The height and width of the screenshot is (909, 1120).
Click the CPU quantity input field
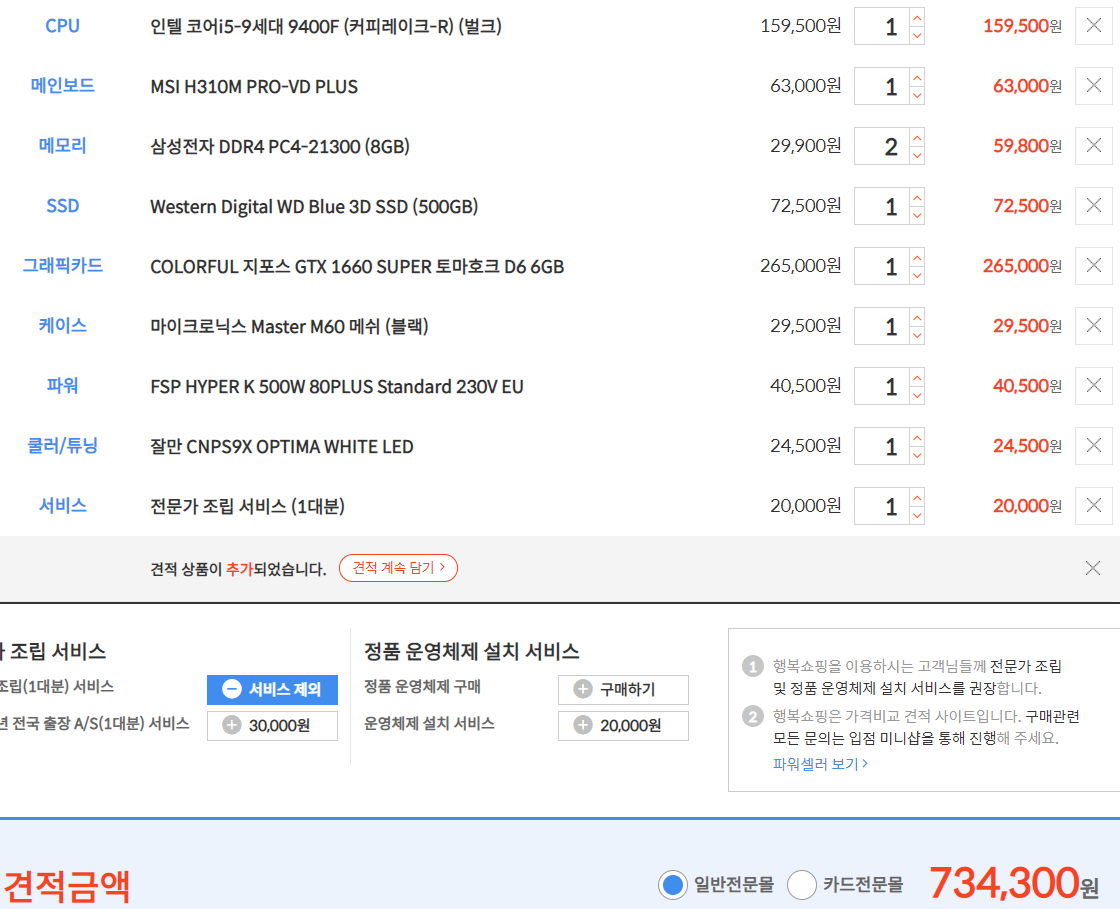click(x=882, y=26)
